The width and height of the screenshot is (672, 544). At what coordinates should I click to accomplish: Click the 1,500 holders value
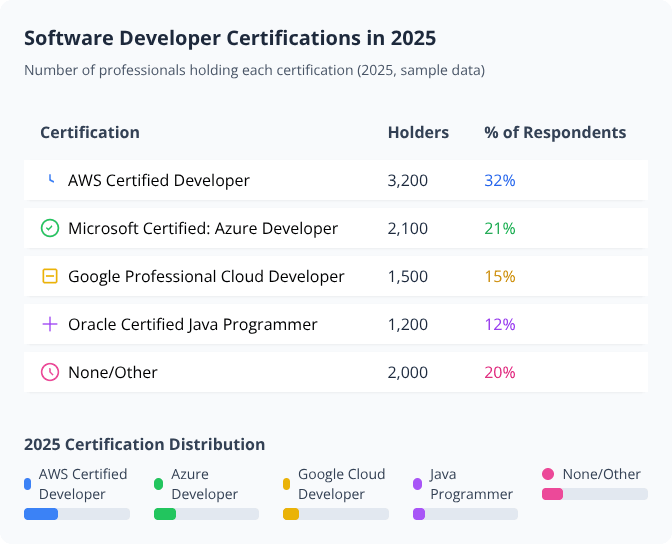(x=408, y=277)
